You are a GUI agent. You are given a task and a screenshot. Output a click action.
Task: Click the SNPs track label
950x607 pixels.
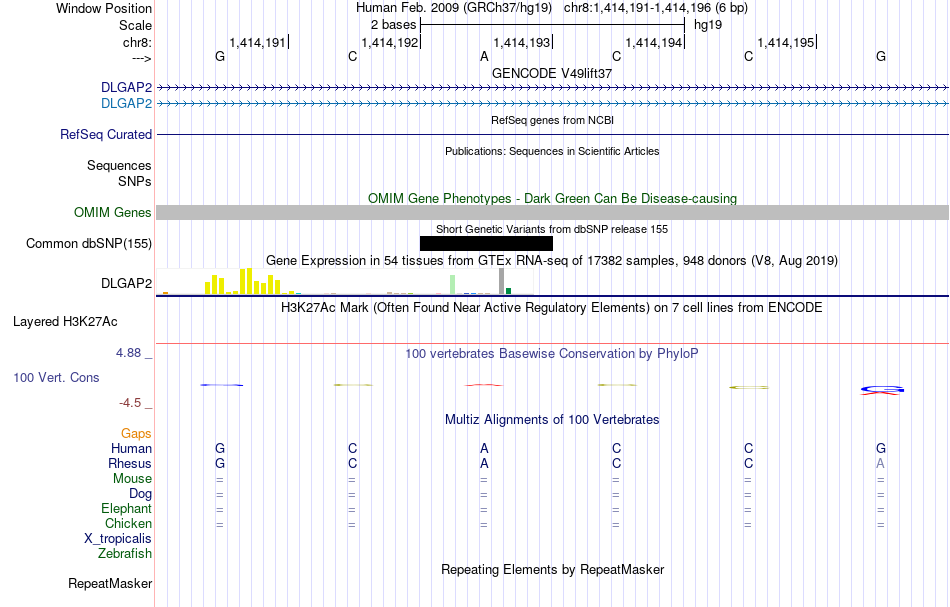(135, 181)
